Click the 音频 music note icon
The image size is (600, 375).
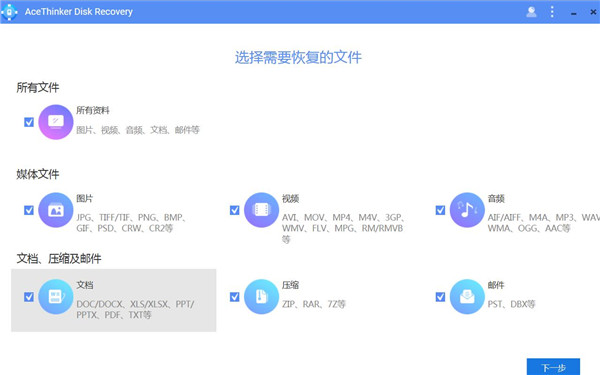tap(467, 210)
